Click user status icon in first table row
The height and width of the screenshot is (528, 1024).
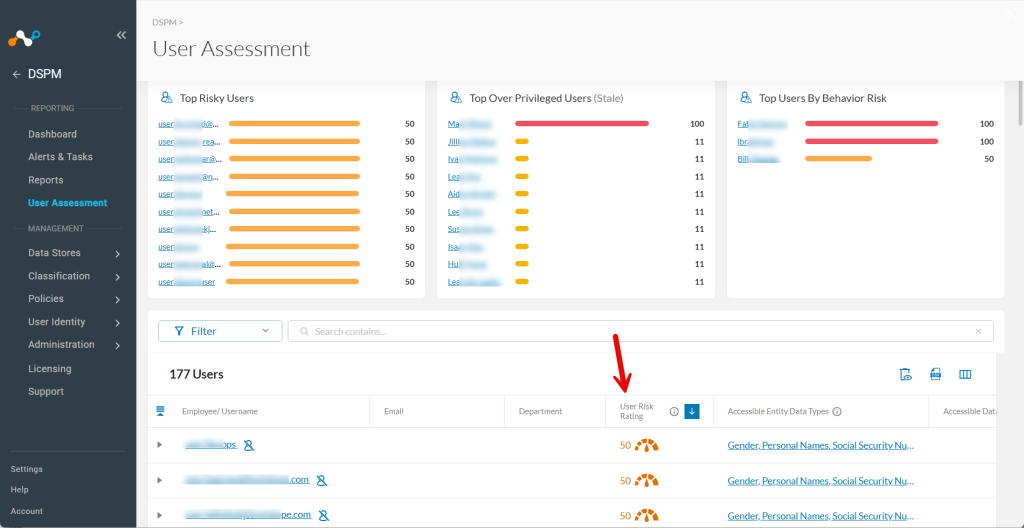tap(248, 446)
